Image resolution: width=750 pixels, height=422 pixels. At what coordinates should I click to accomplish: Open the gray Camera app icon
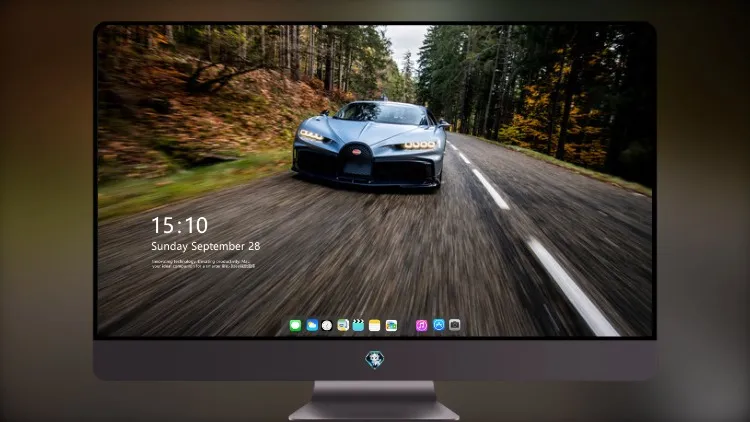[x=454, y=325]
